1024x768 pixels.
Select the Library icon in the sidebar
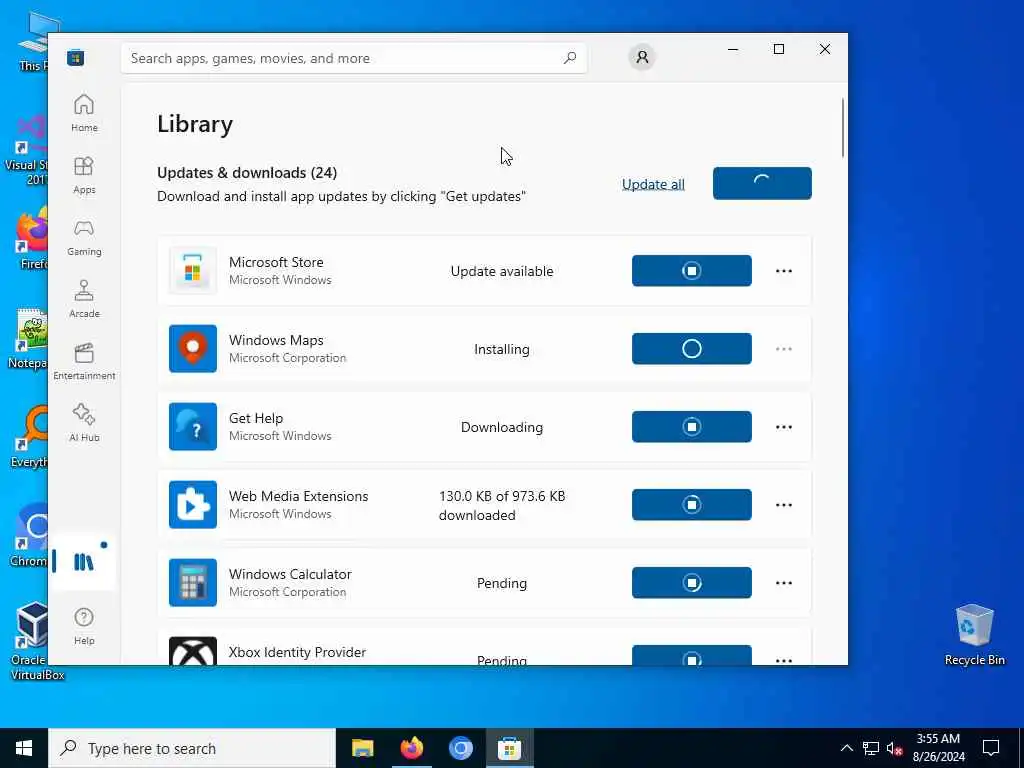coord(84,562)
